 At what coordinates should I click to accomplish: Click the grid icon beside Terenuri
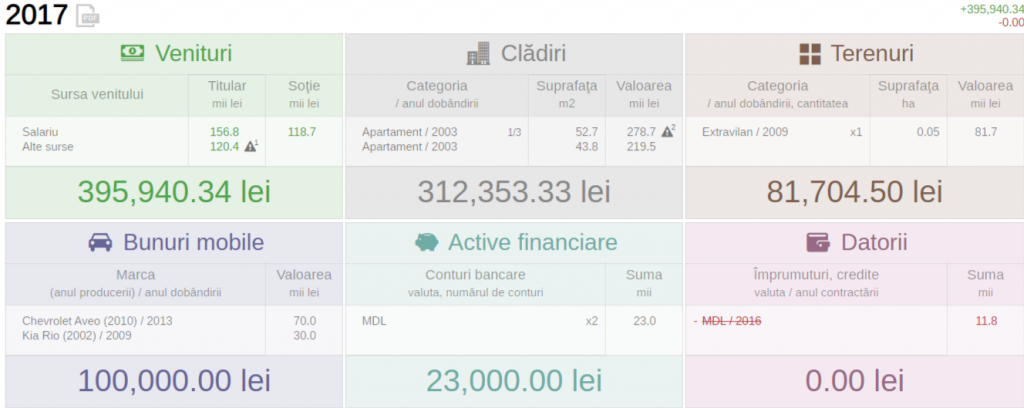810,54
